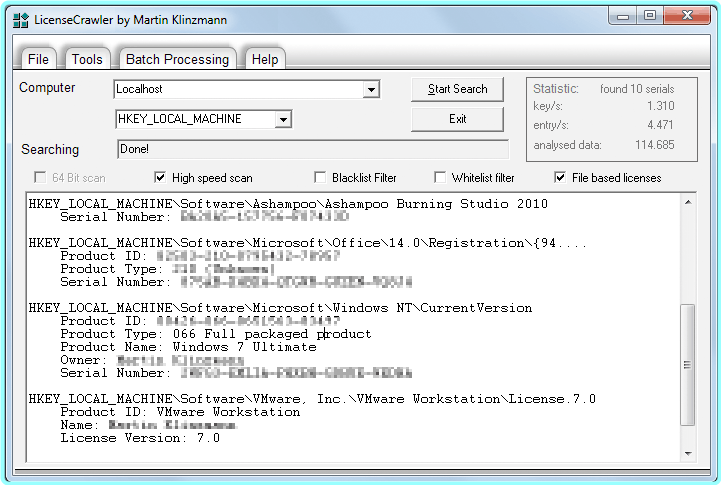Image resolution: width=721 pixels, height=485 pixels.
Task: Click the LicenseCrawler app icon in title bar
Action: 20,20
